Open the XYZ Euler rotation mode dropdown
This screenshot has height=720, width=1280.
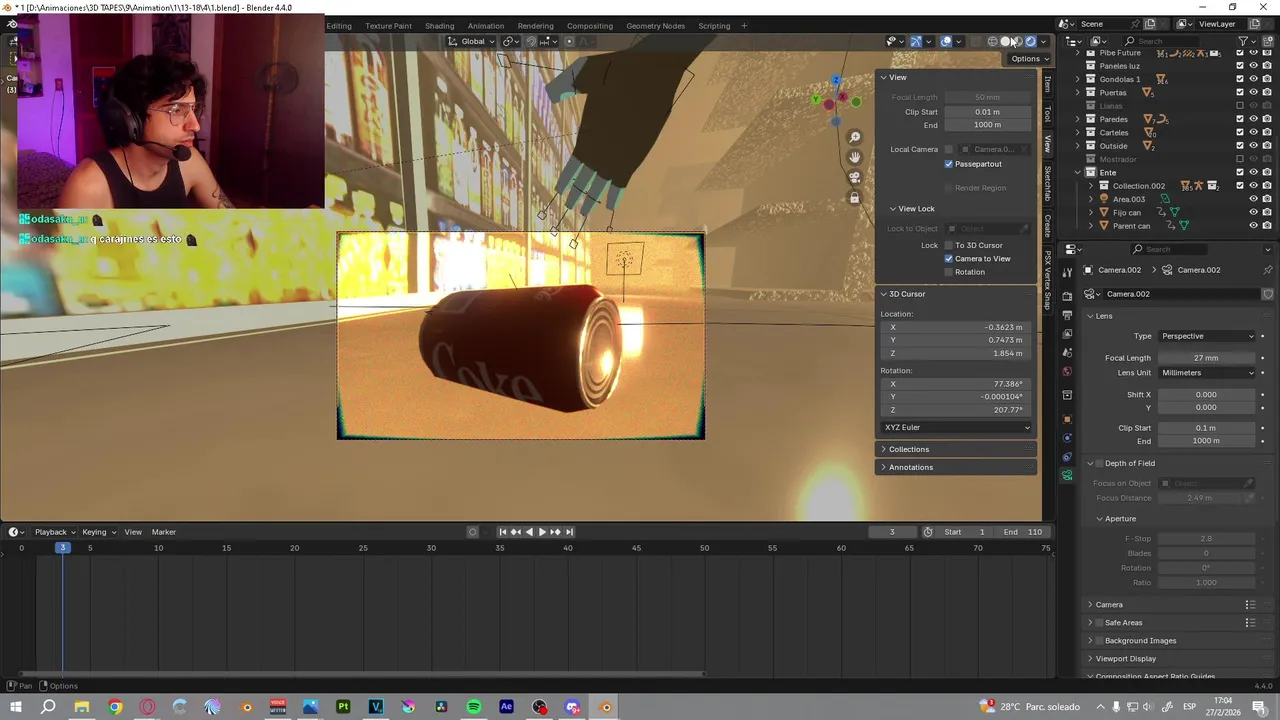click(x=956, y=428)
